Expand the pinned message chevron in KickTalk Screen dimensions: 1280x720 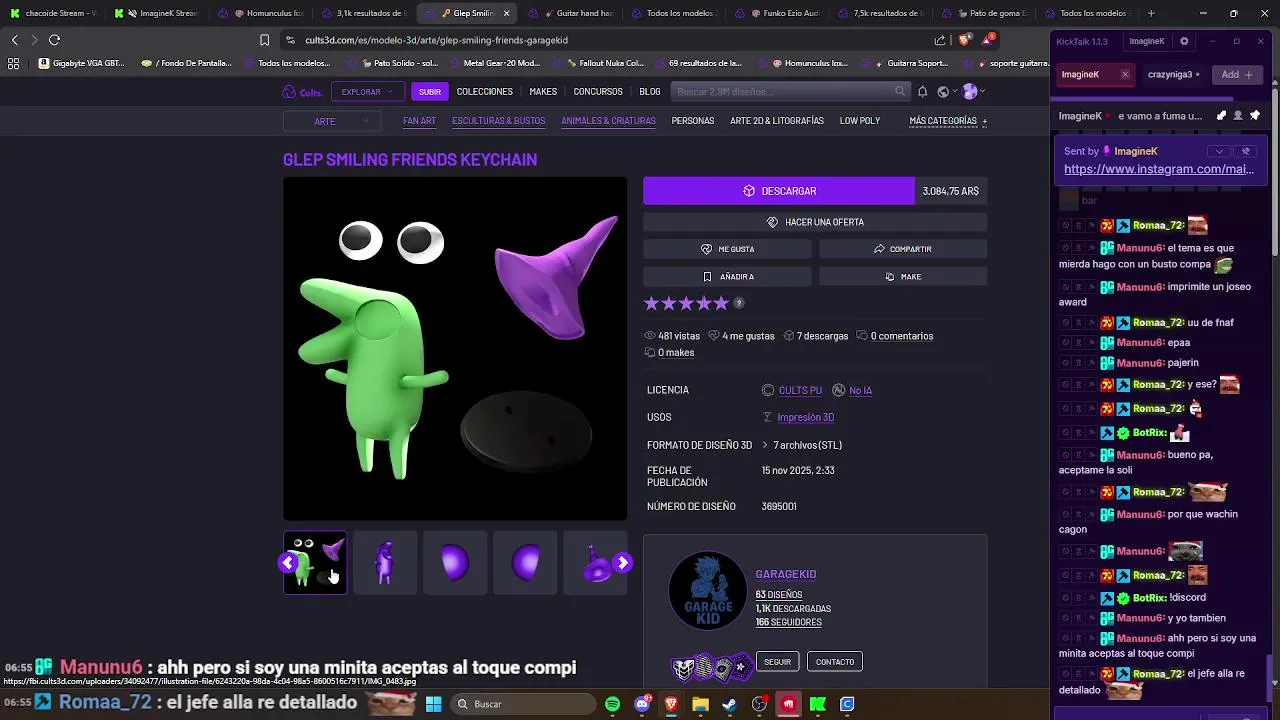pyautogui.click(x=1218, y=151)
